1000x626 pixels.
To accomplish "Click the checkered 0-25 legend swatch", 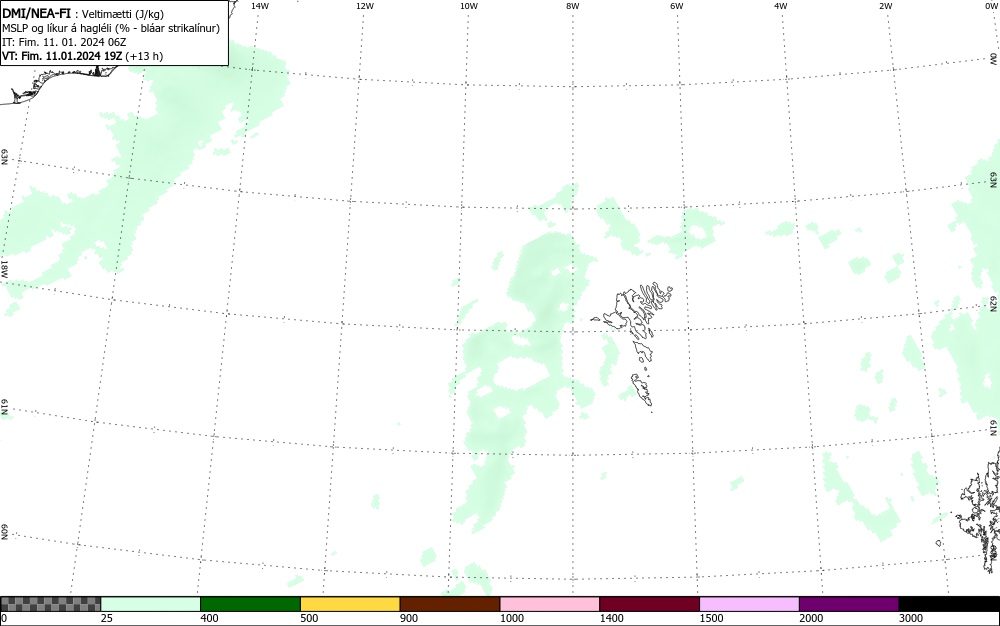I will 51,604.
